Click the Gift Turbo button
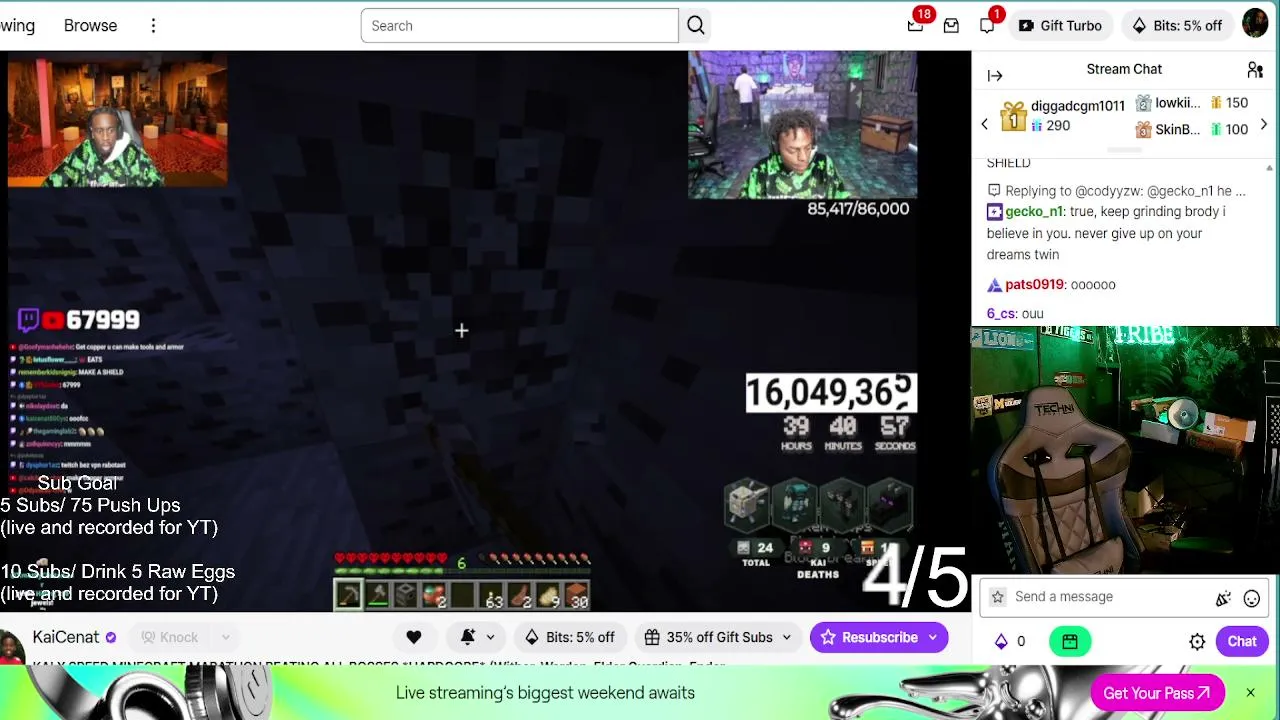 [x=1060, y=26]
